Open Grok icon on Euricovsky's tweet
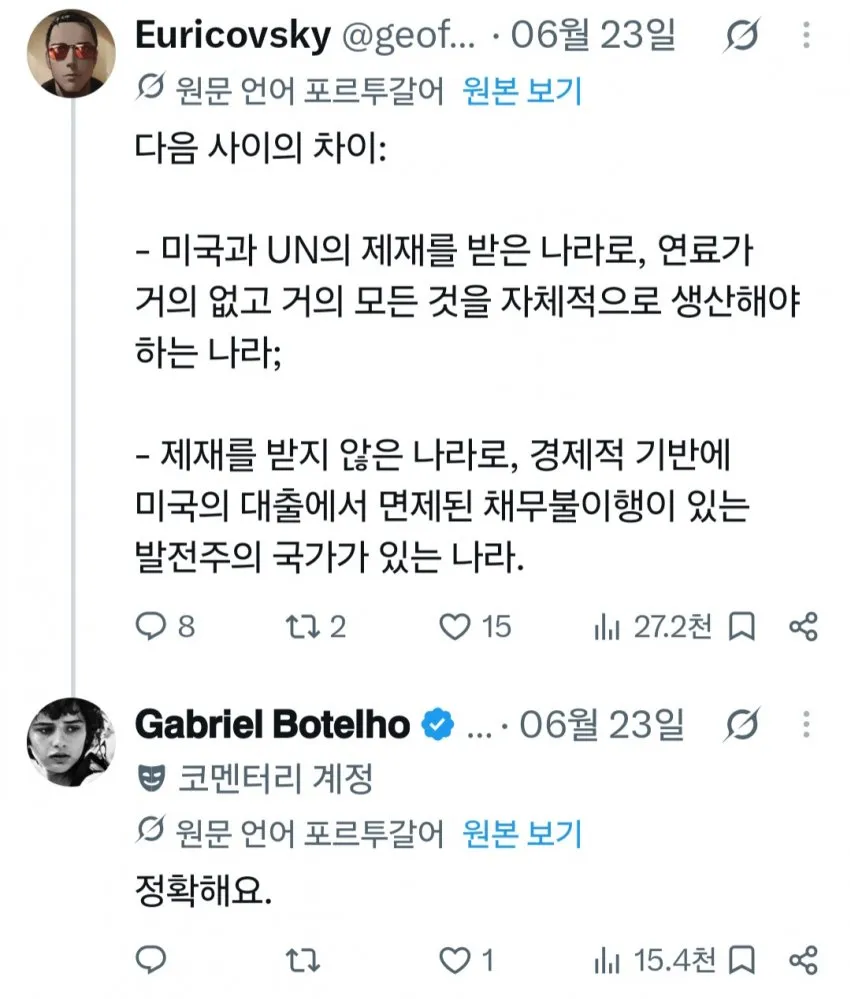 pyautogui.click(x=742, y=36)
